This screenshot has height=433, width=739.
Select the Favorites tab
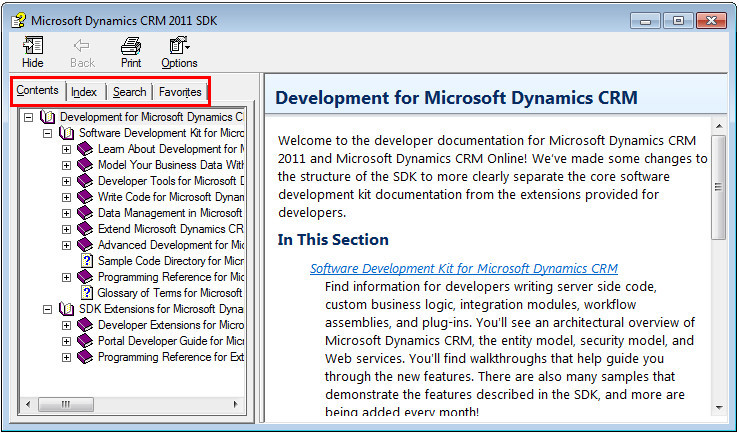tap(180, 92)
